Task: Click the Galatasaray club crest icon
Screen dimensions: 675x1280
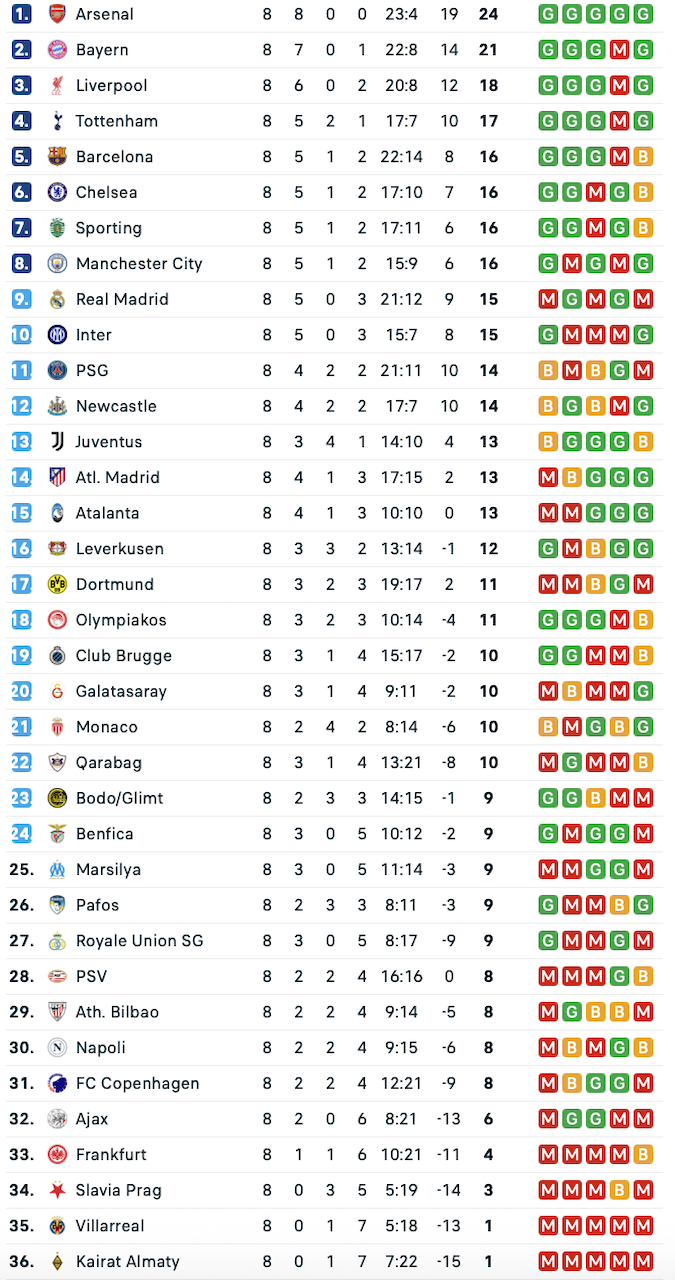Action: pyautogui.click(x=57, y=691)
